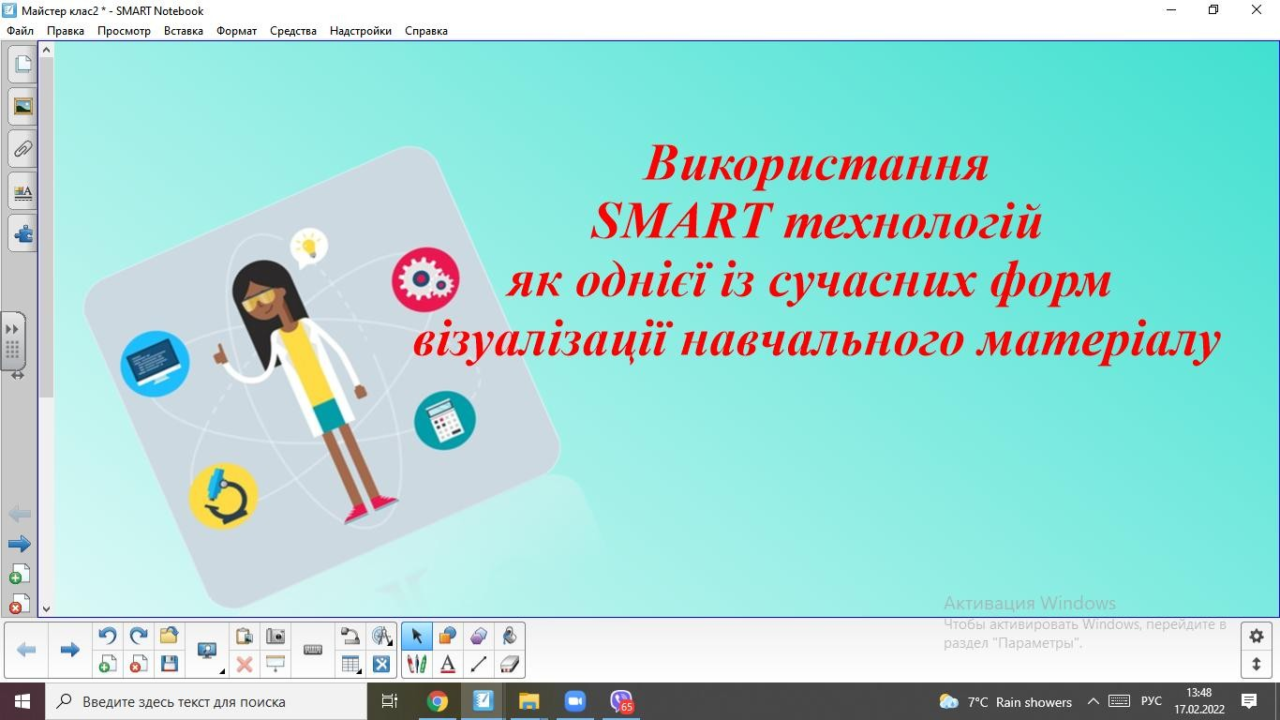This screenshot has height=720, width=1280.
Task: Open File Explorer from taskbar
Action: 529,701
